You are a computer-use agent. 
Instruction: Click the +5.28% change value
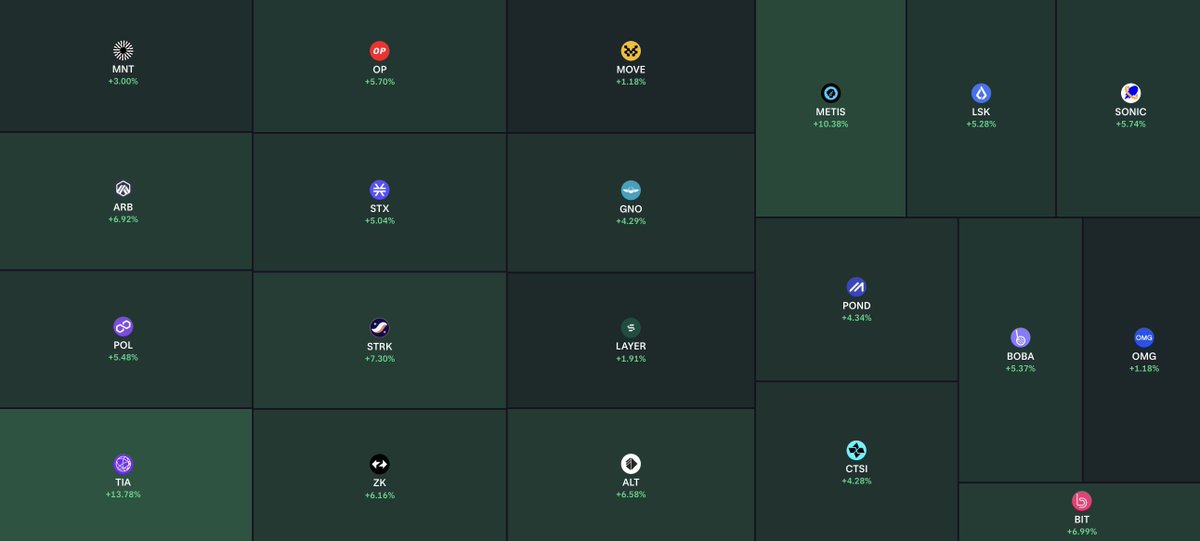[x=981, y=124]
